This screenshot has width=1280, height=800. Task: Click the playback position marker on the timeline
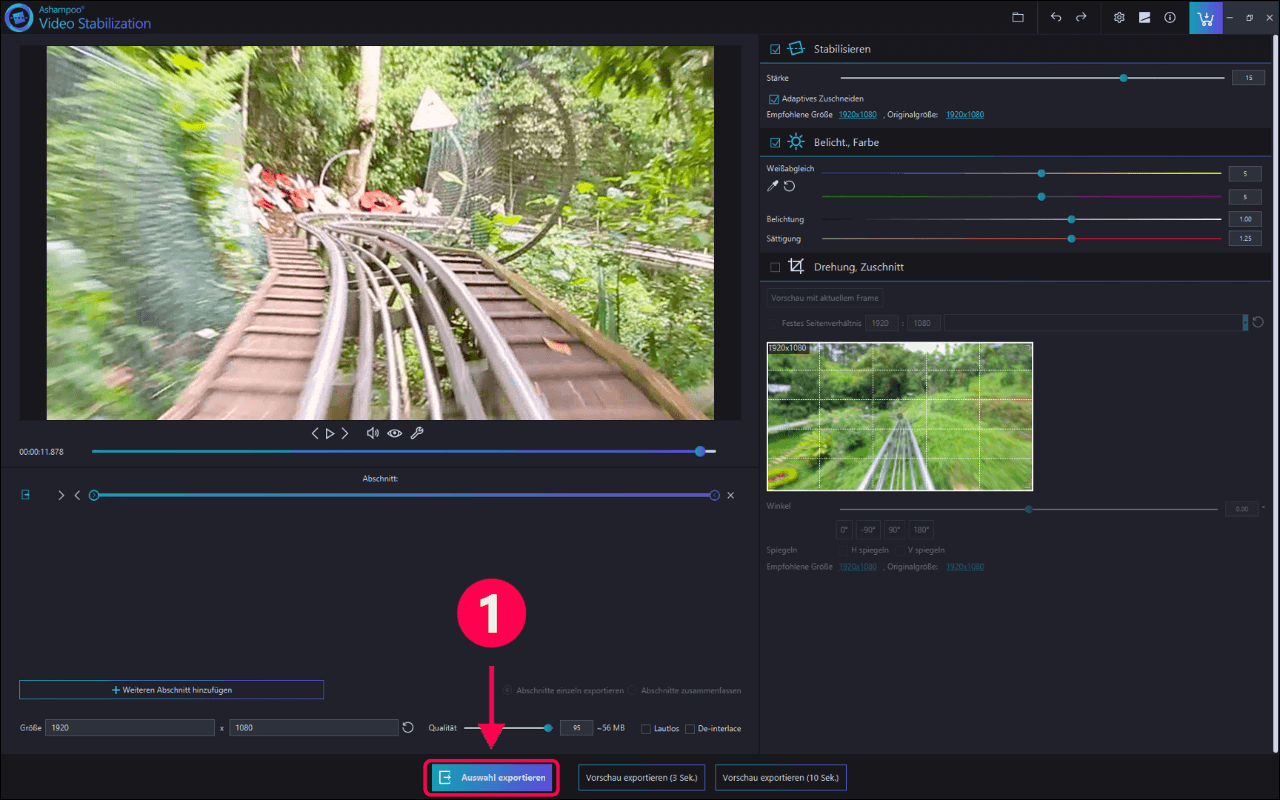pos(700,452)
